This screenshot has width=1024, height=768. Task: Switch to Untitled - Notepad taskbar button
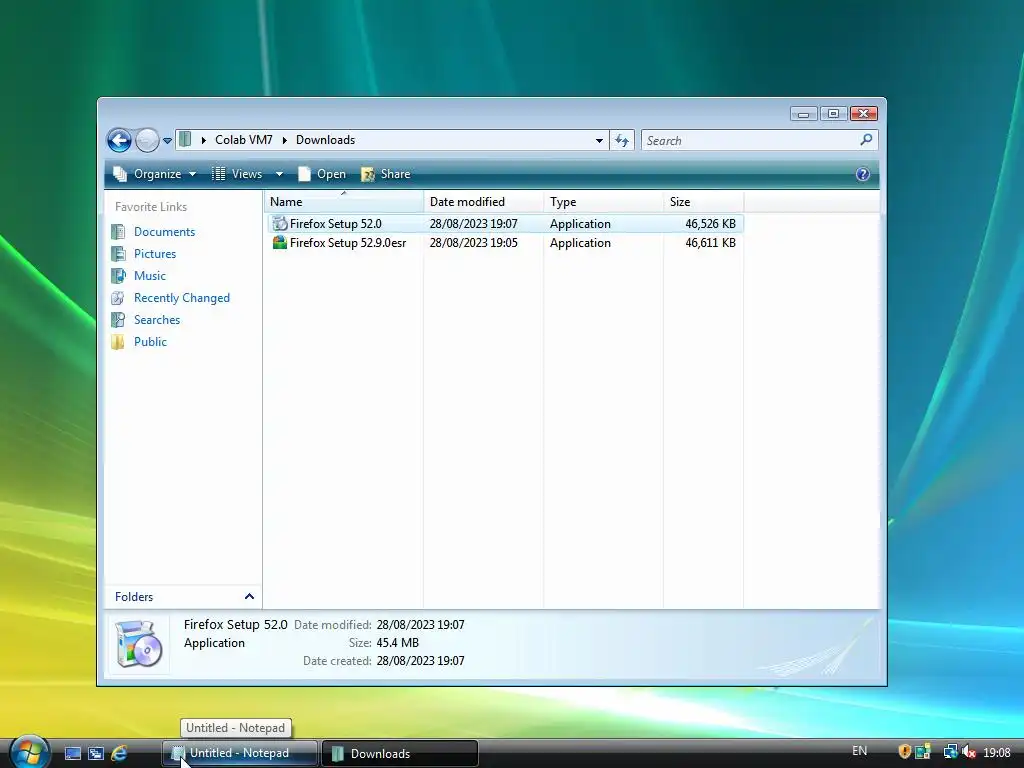(240, 753)
